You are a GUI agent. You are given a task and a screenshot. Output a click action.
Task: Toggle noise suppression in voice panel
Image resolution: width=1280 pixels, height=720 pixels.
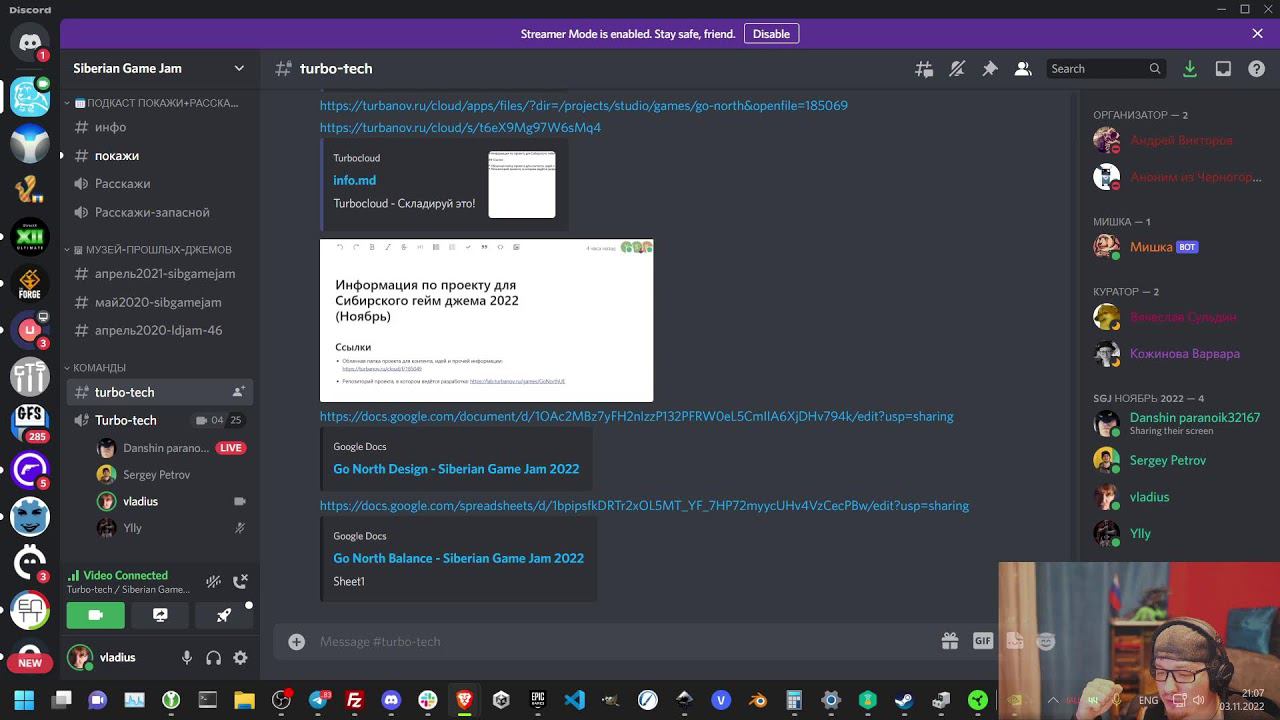click(213, 581)
